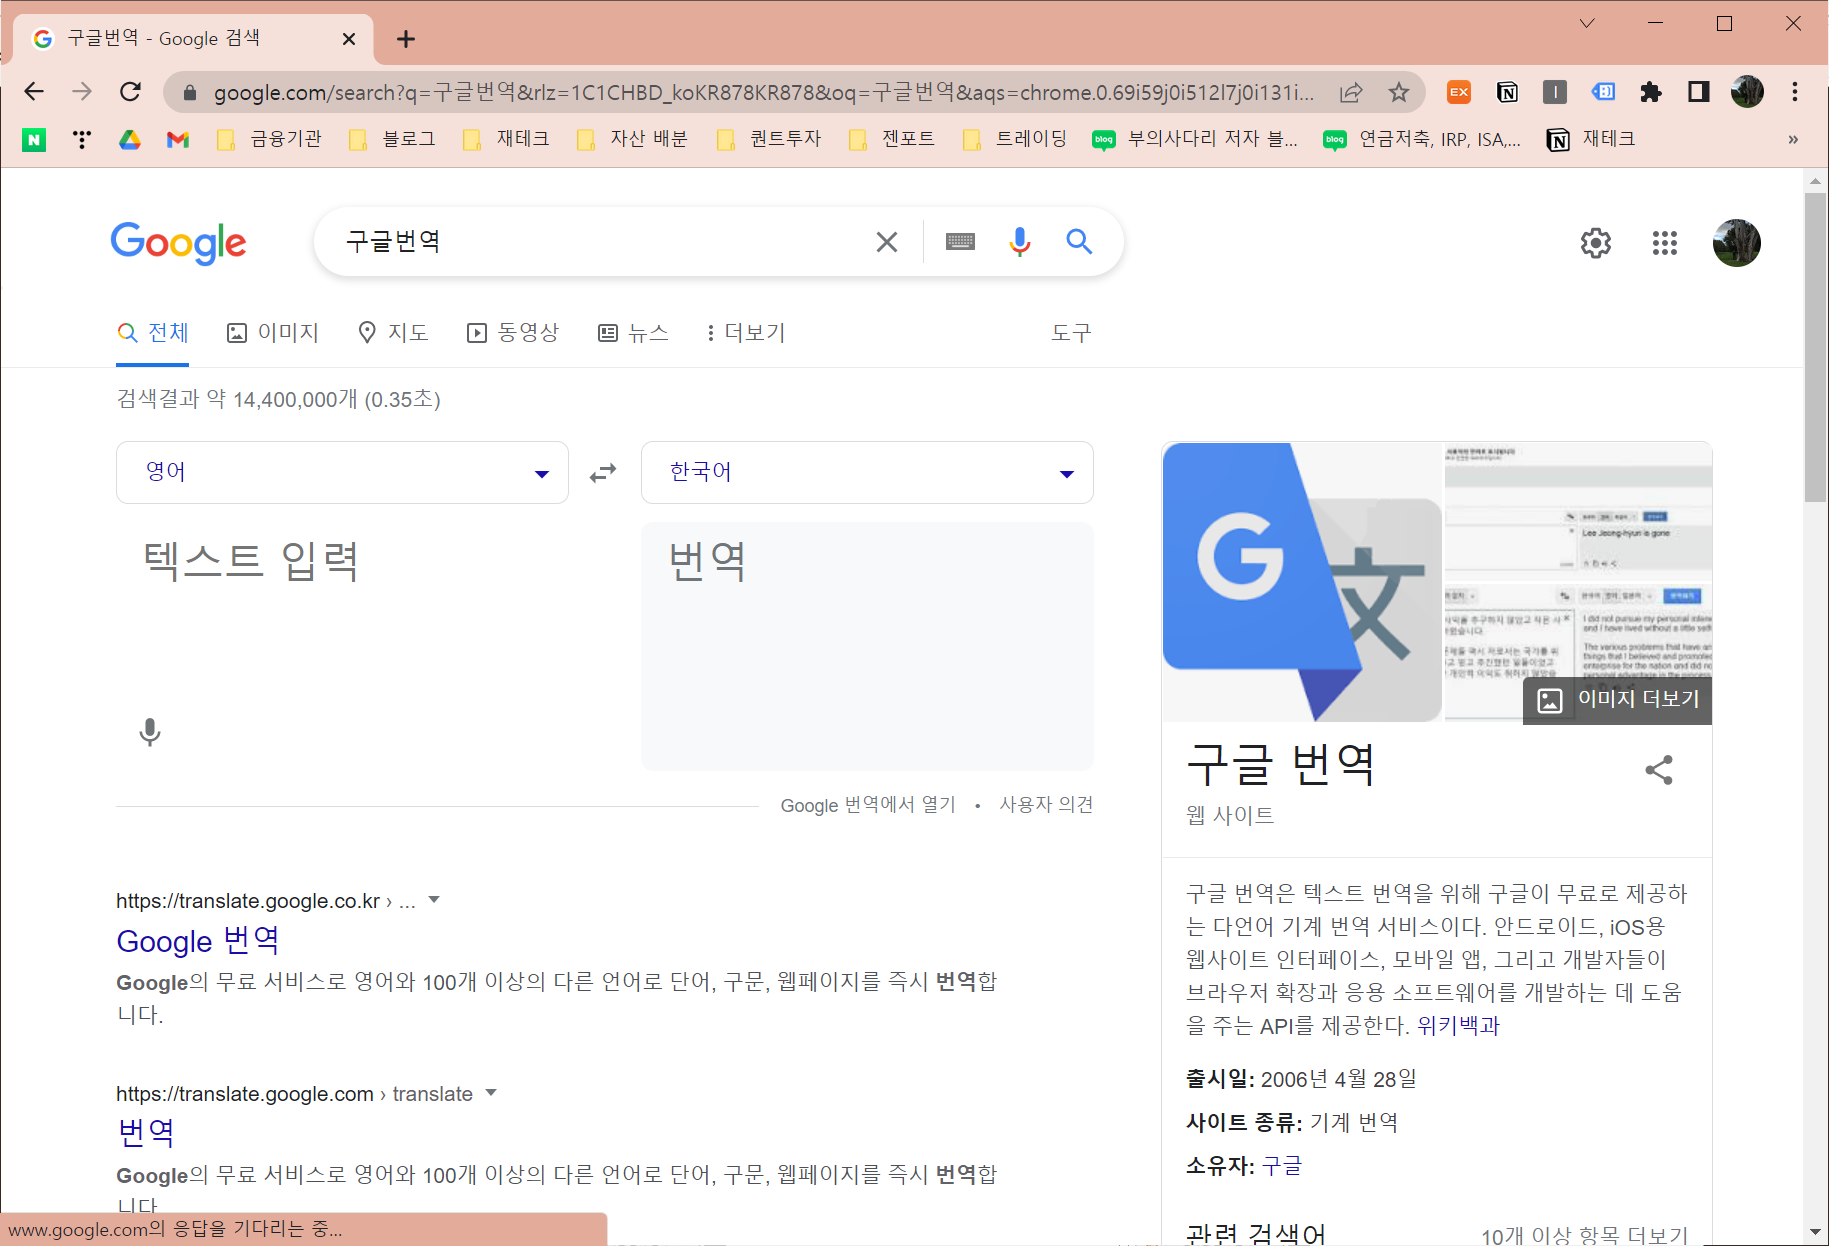Open the 부의사다리 저자 blog bookmark
Viewport: 1829px width, 1246px height.
click(1196, 139)
